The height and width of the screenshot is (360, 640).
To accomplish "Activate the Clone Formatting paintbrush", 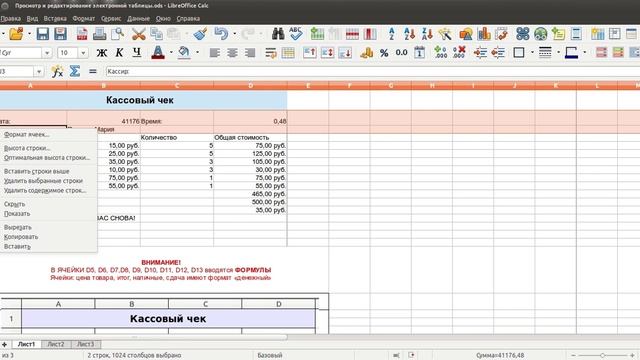I will click(200, 33).
